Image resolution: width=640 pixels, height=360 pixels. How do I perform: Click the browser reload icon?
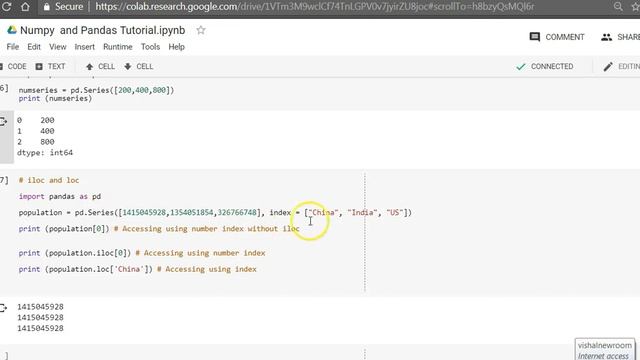tap(7, 7)
